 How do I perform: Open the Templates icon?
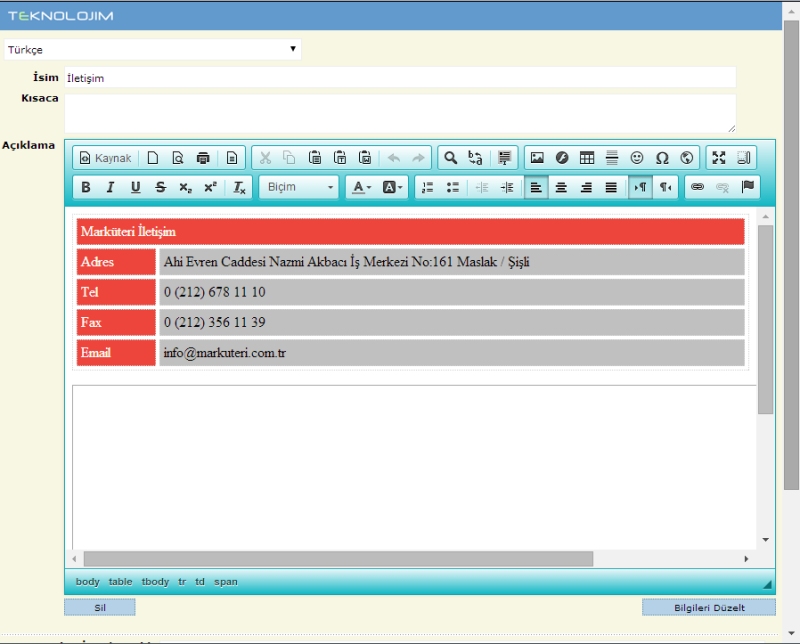pyautogui.click(x=232, y=158)
